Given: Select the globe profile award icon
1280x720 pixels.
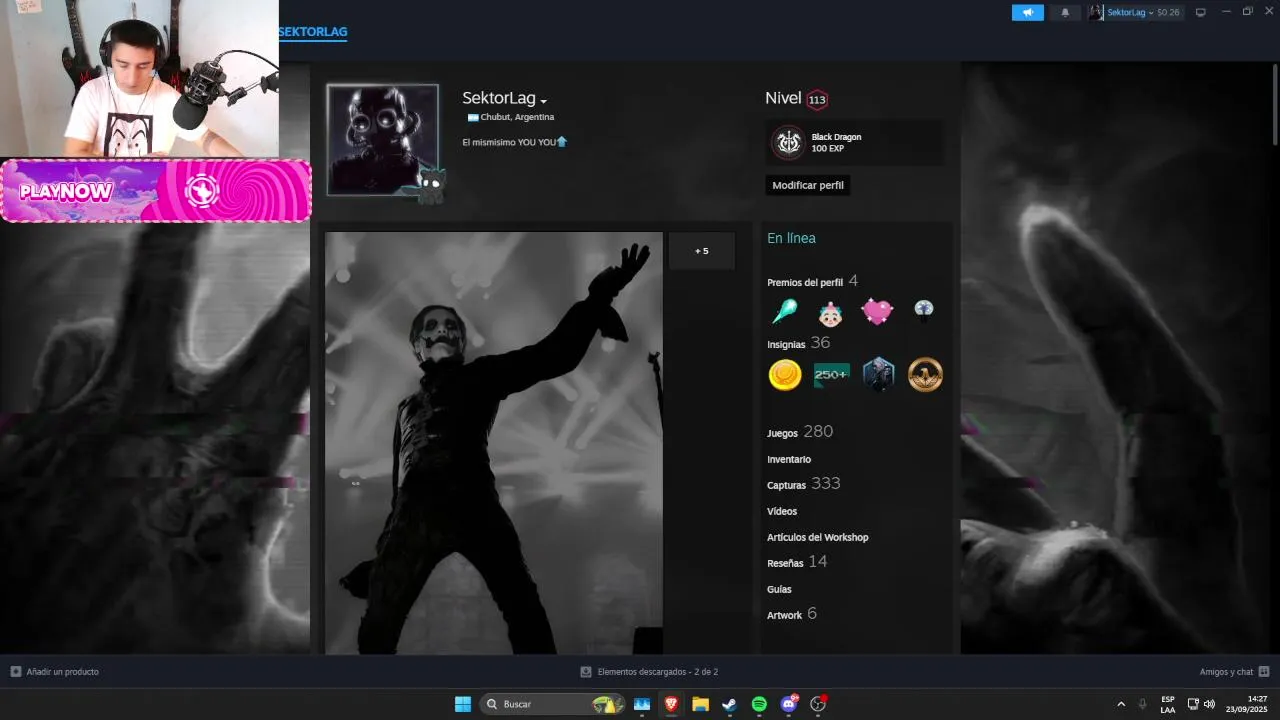Looking at the screenshot, I should click(x=923, y=311).
